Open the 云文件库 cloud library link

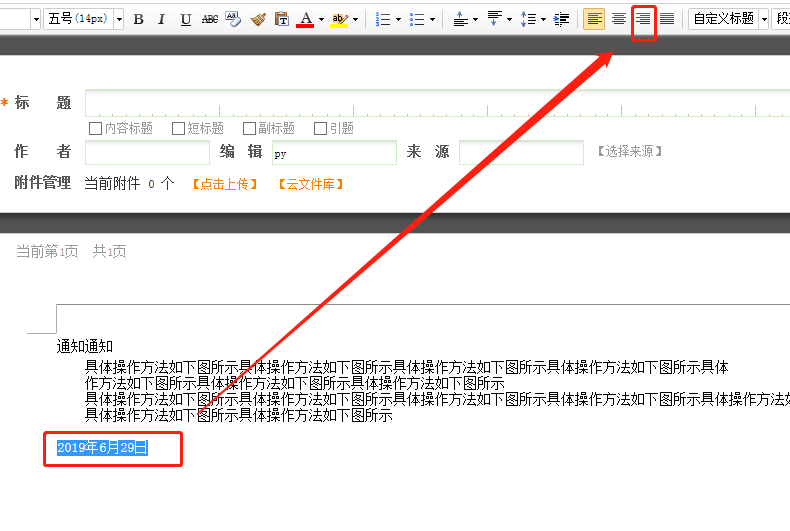(x=312, y=184)
